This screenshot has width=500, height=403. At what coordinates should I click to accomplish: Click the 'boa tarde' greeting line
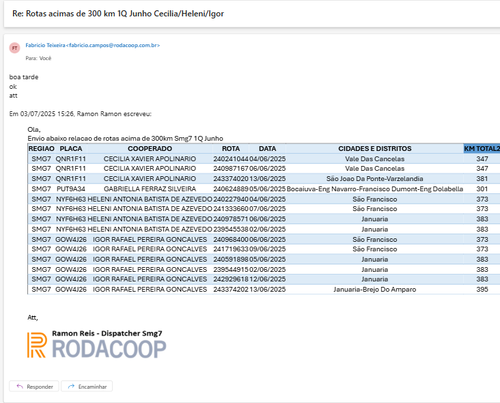click(x=24, y=77)
